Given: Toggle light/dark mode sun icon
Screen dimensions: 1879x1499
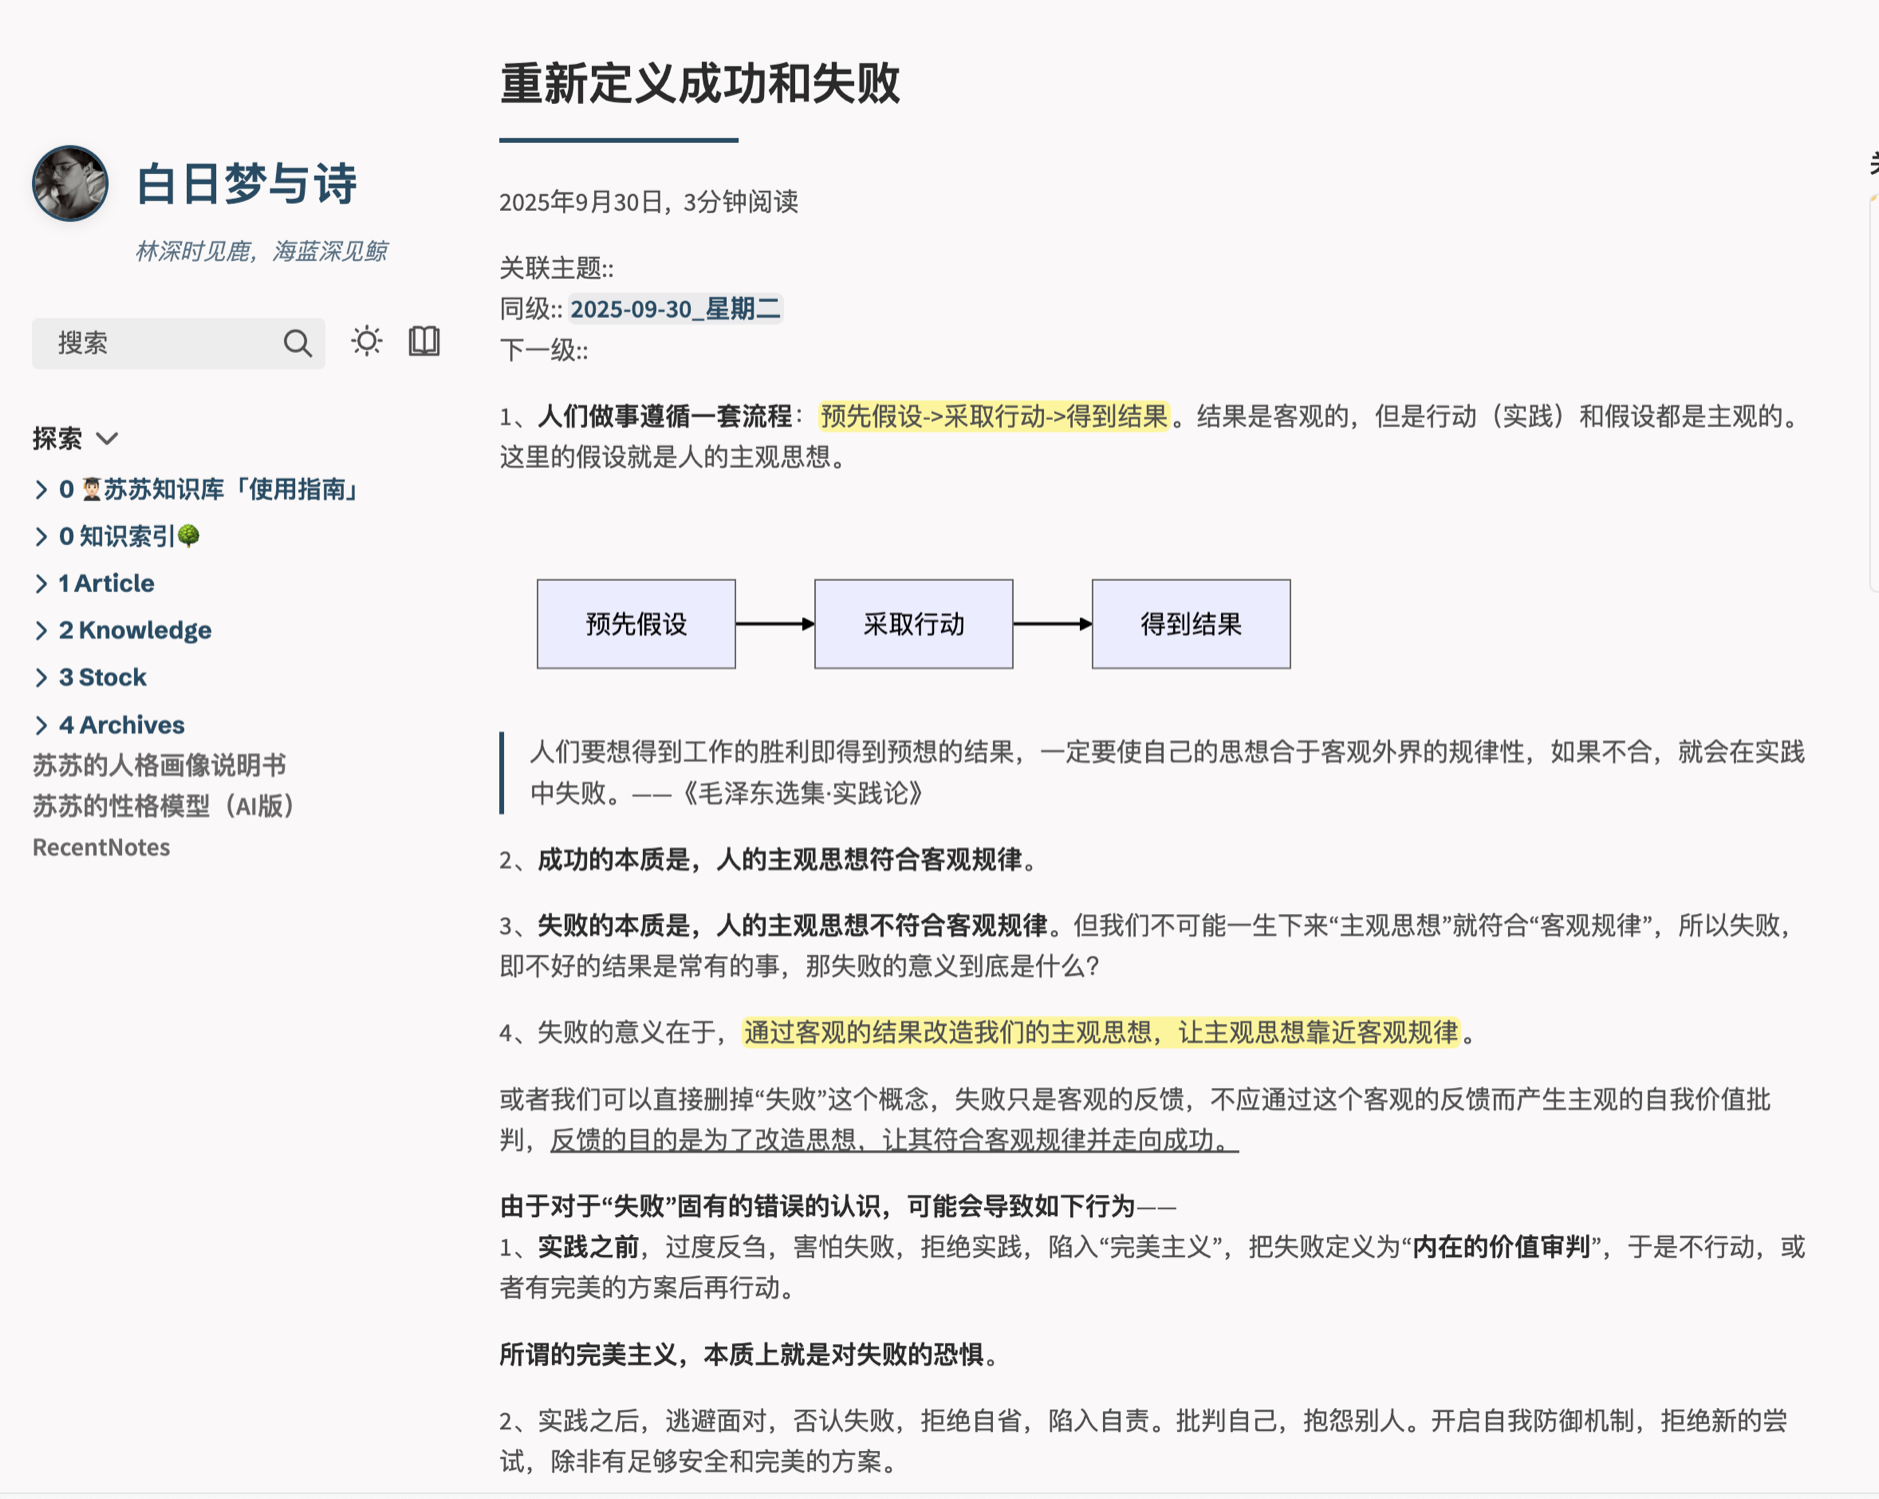Looking at the screenshot, I should click(366, 342).
